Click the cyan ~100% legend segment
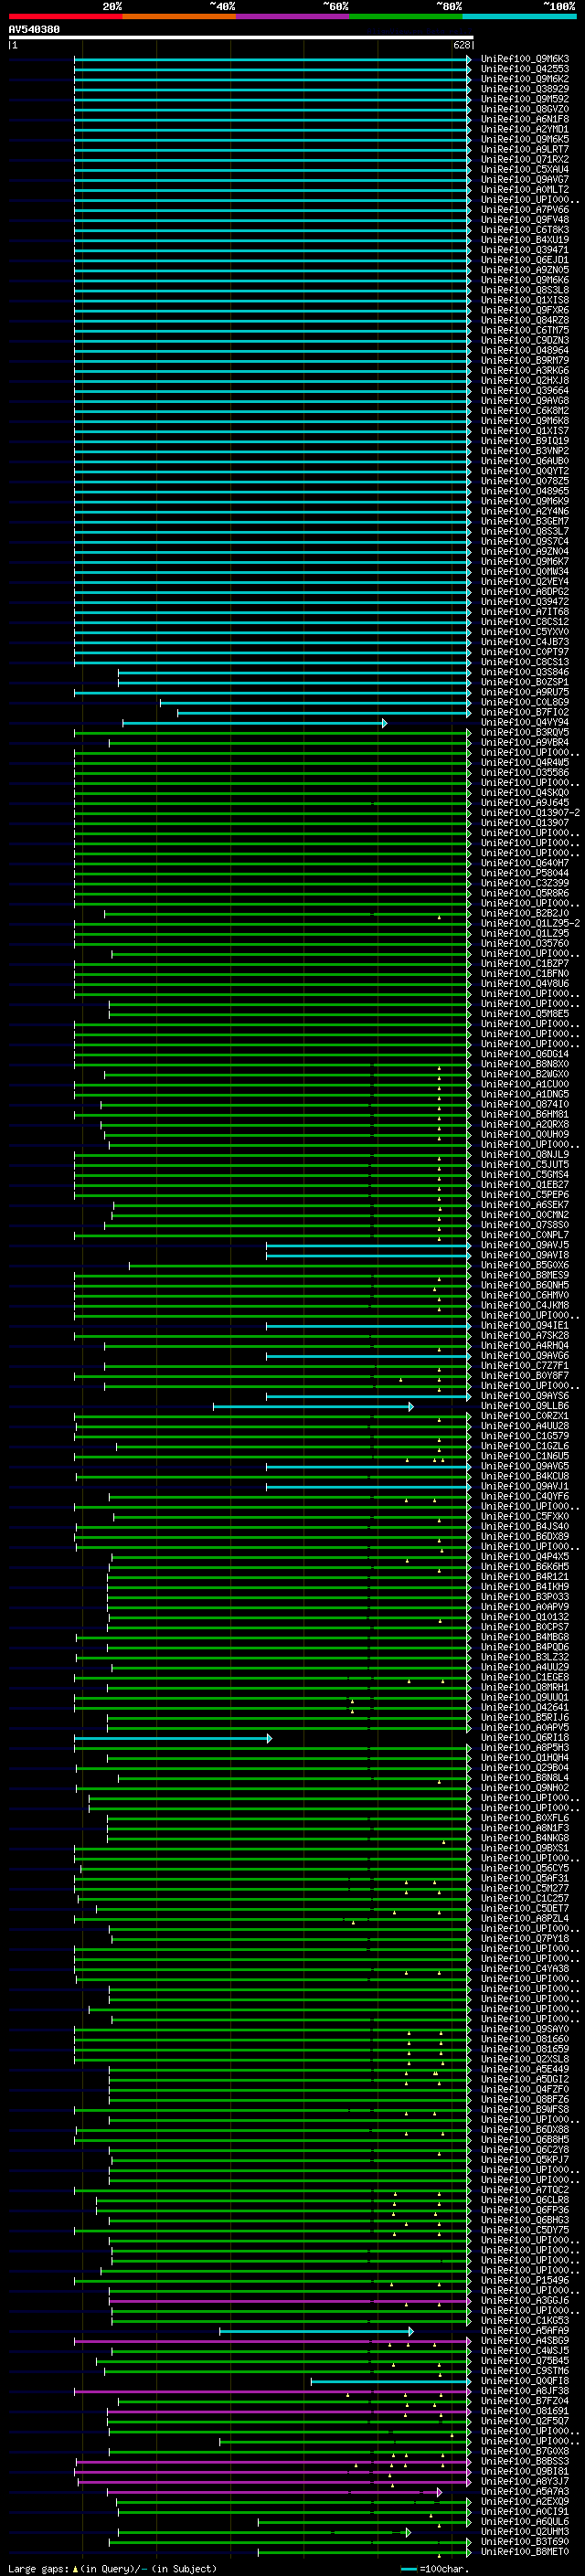The image size is (585, 2576). [519, 16]
